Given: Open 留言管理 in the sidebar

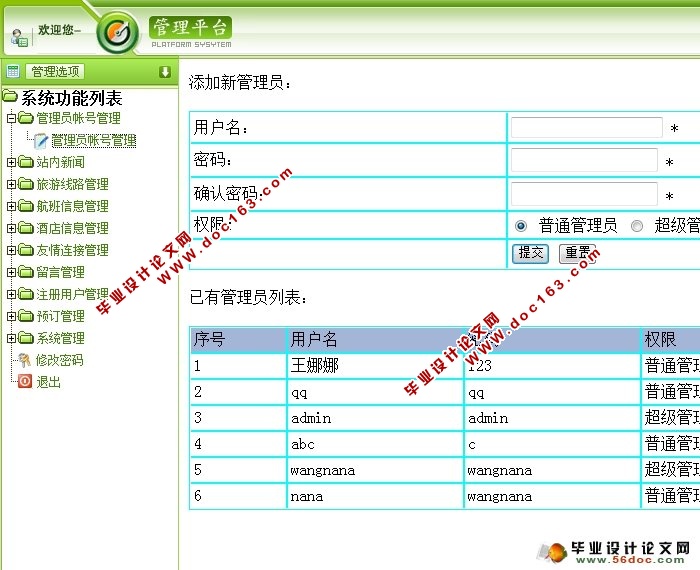Looking at the screenshot, I should pos(60,272).
